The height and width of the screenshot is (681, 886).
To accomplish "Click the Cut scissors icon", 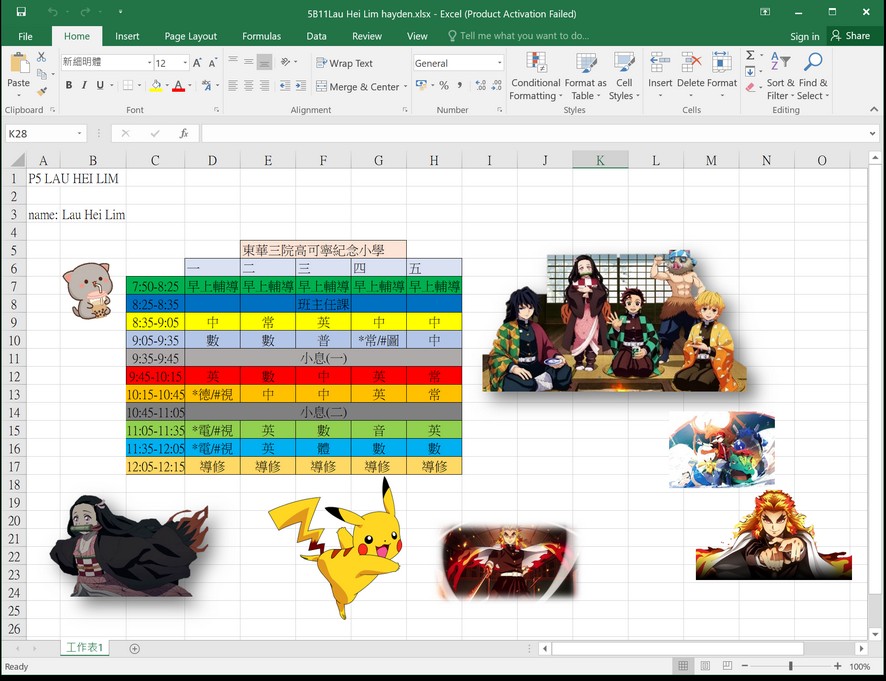I will click(41, 57).
